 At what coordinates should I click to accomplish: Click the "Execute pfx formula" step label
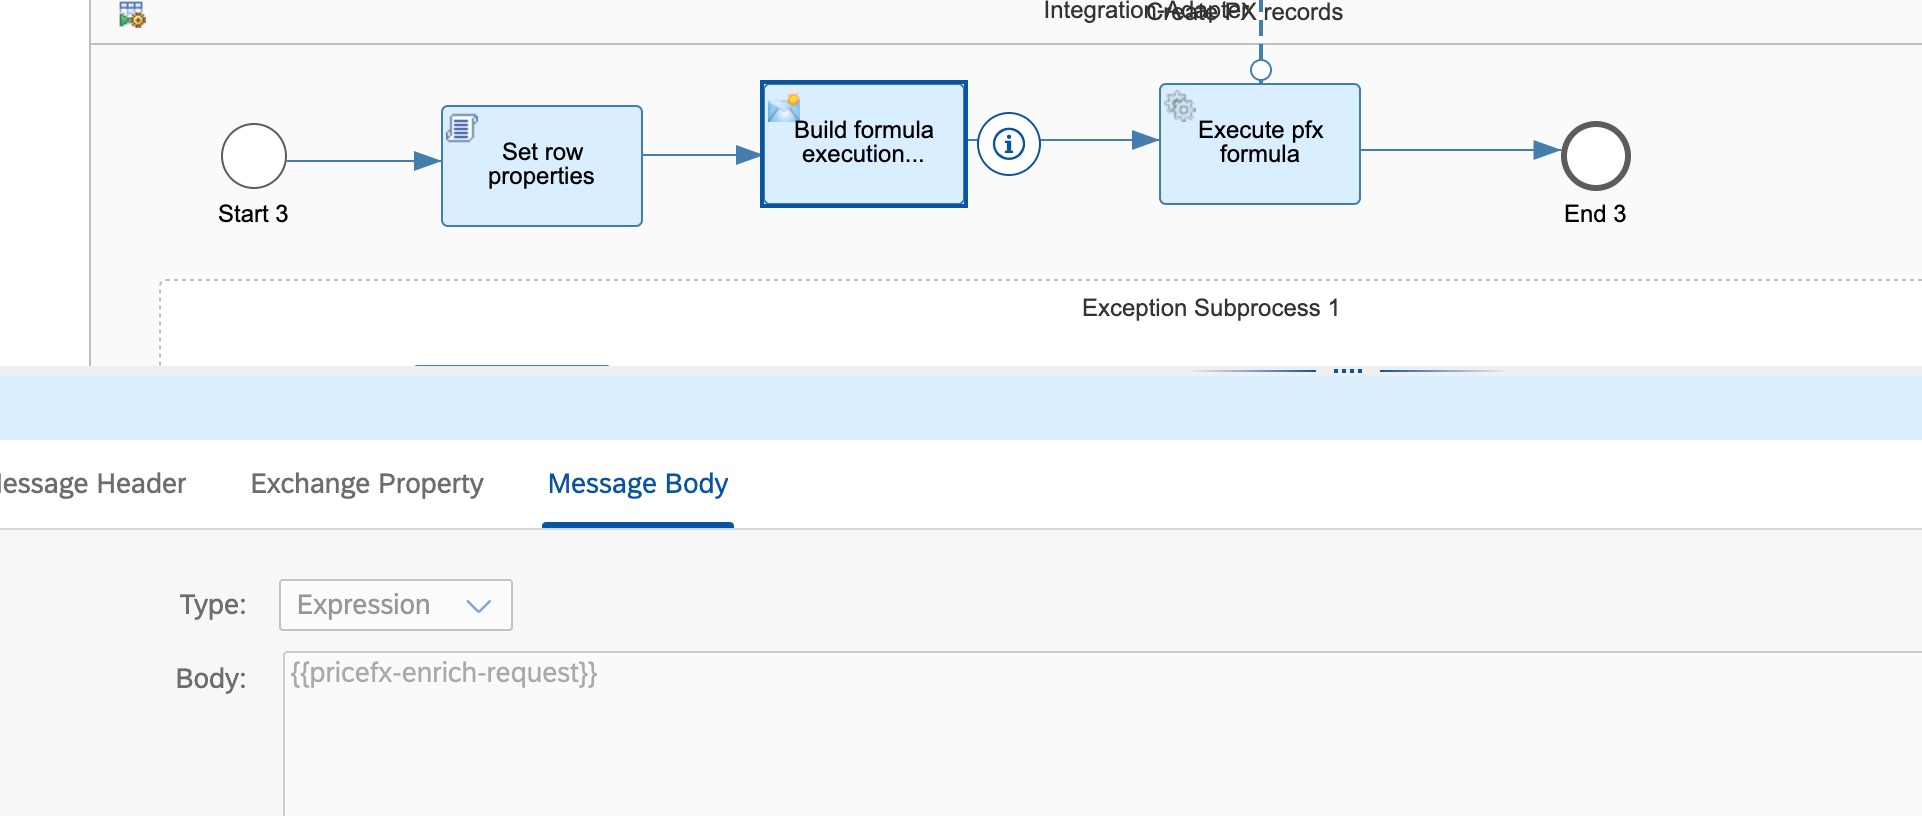coord(1260,142)
